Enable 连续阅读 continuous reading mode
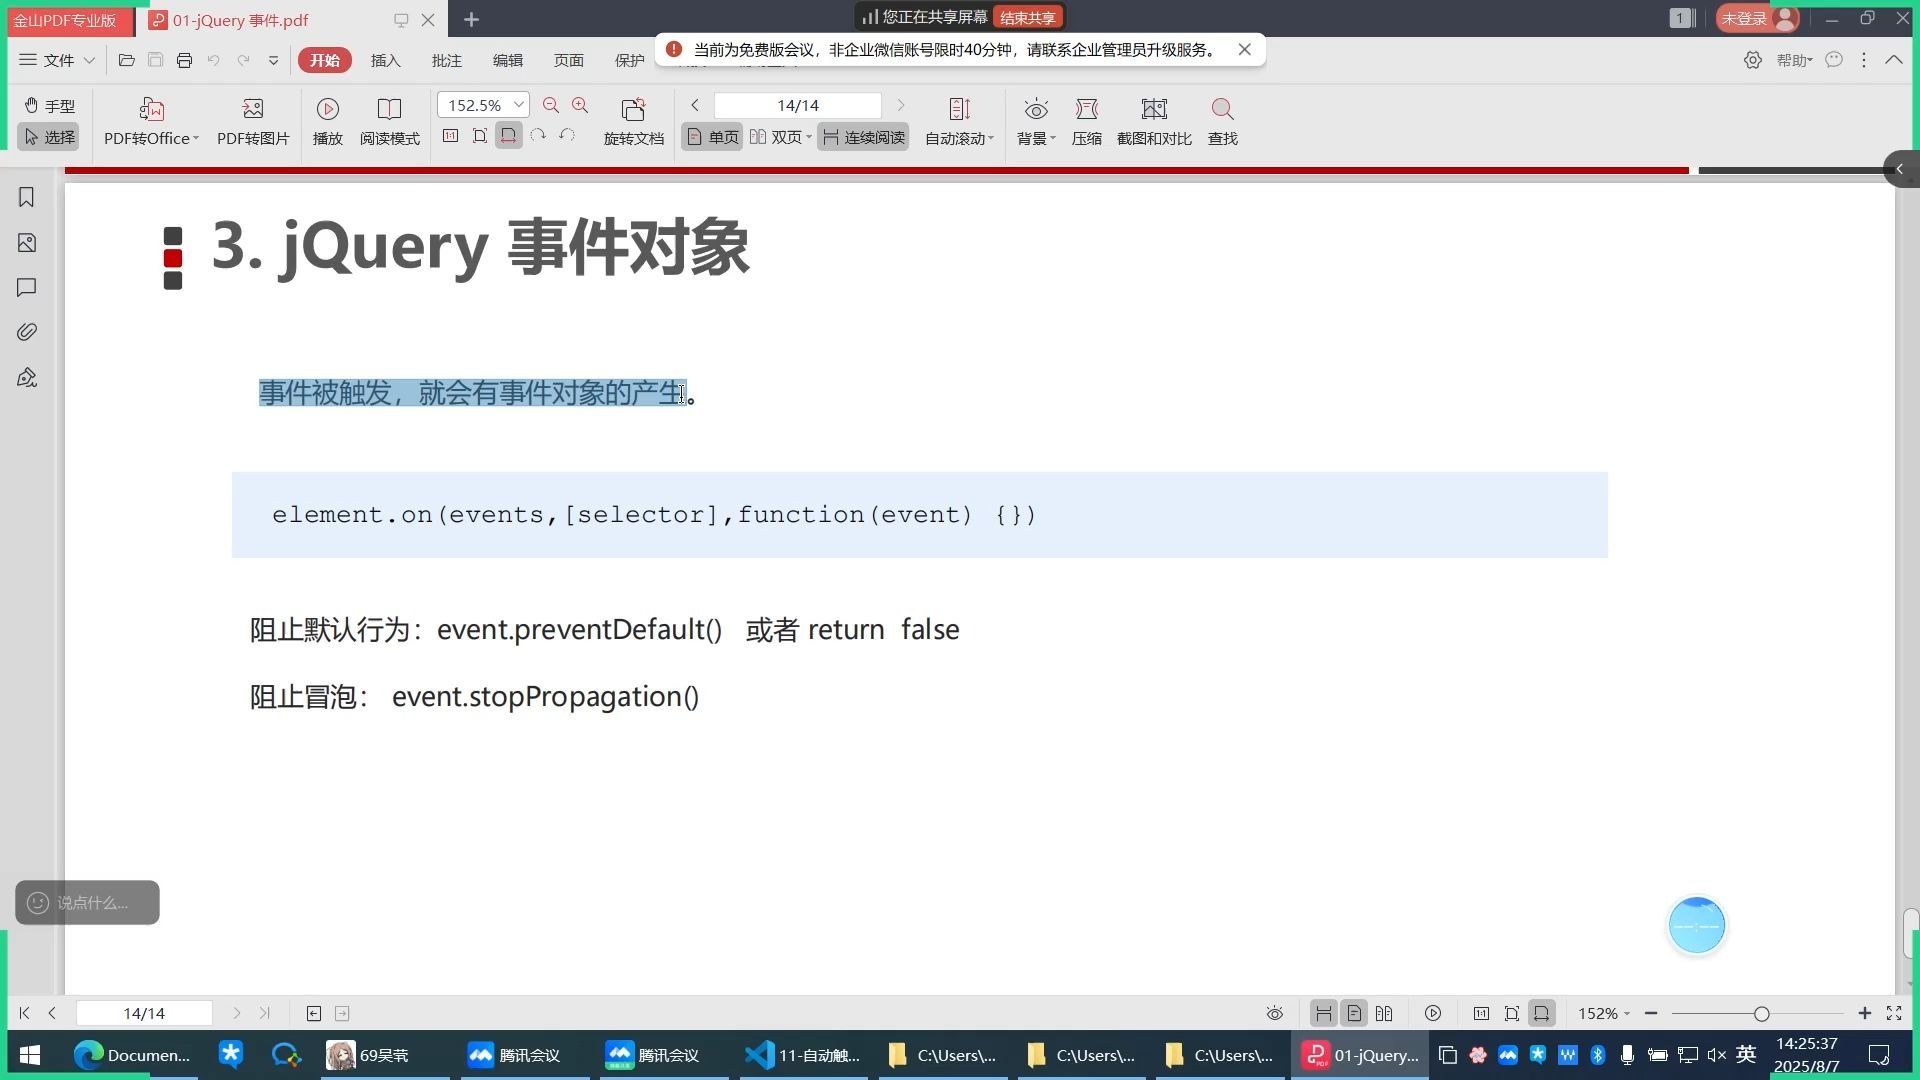The image size is (1920, 1080). [x=862, y=137]
